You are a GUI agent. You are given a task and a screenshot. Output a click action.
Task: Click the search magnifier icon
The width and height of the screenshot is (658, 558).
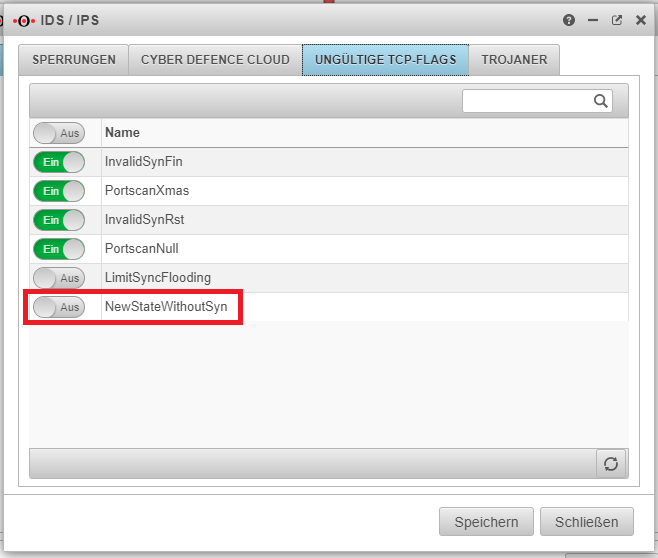(x=601, y=100)
